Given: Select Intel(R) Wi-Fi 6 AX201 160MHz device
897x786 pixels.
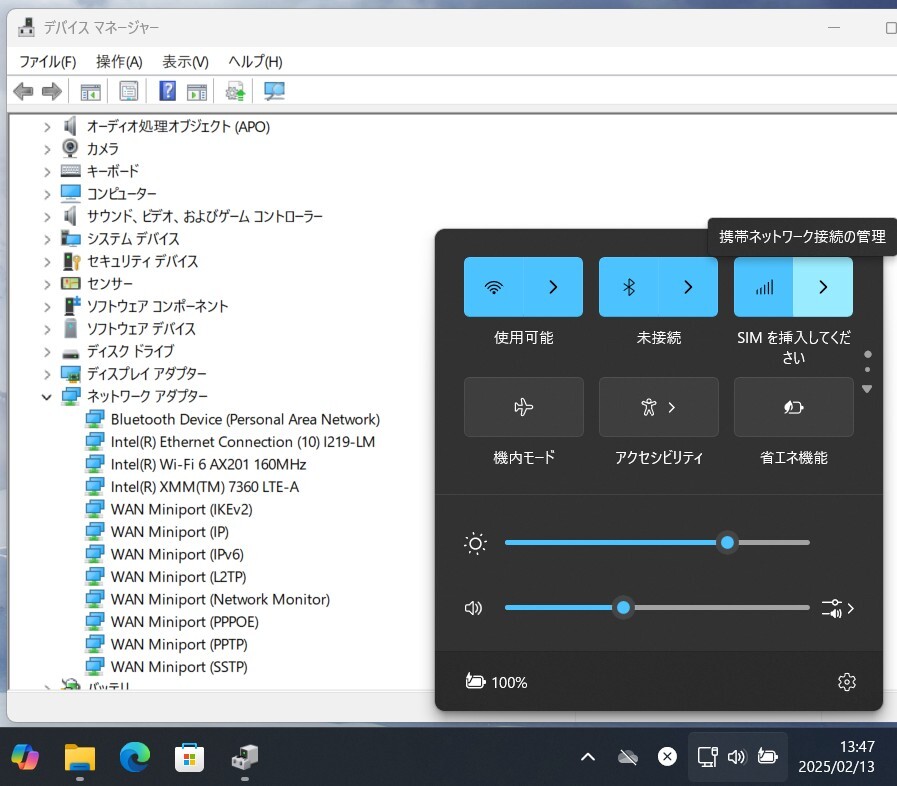Looking at the screenshot, I should 208,464.
